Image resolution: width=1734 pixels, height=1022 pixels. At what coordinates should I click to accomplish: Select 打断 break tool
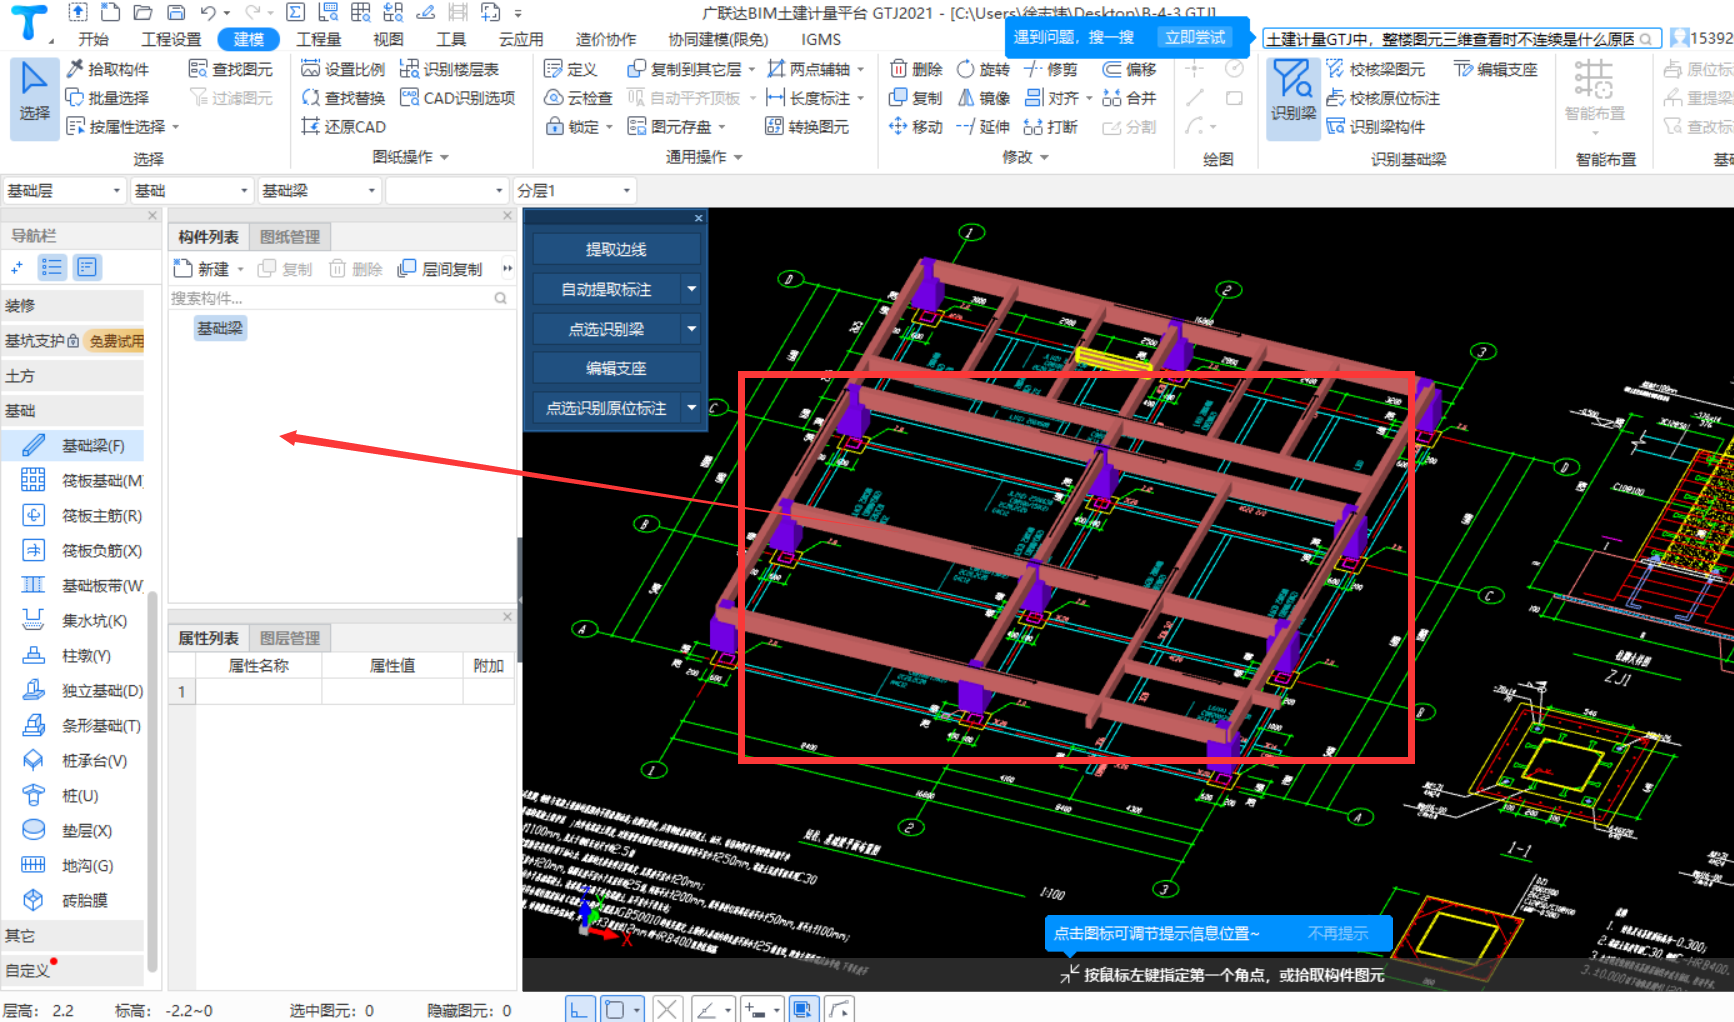(x=1051, y=127)
